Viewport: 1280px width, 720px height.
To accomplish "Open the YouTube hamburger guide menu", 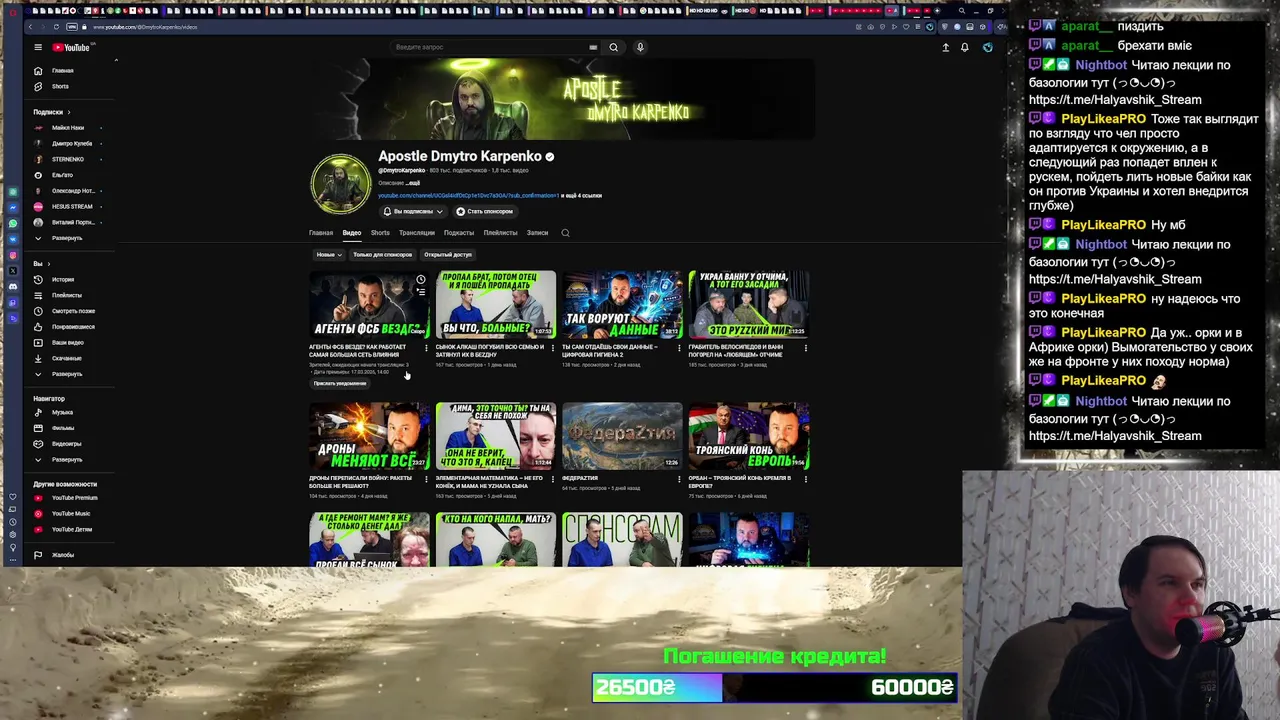I will [38, 47].
